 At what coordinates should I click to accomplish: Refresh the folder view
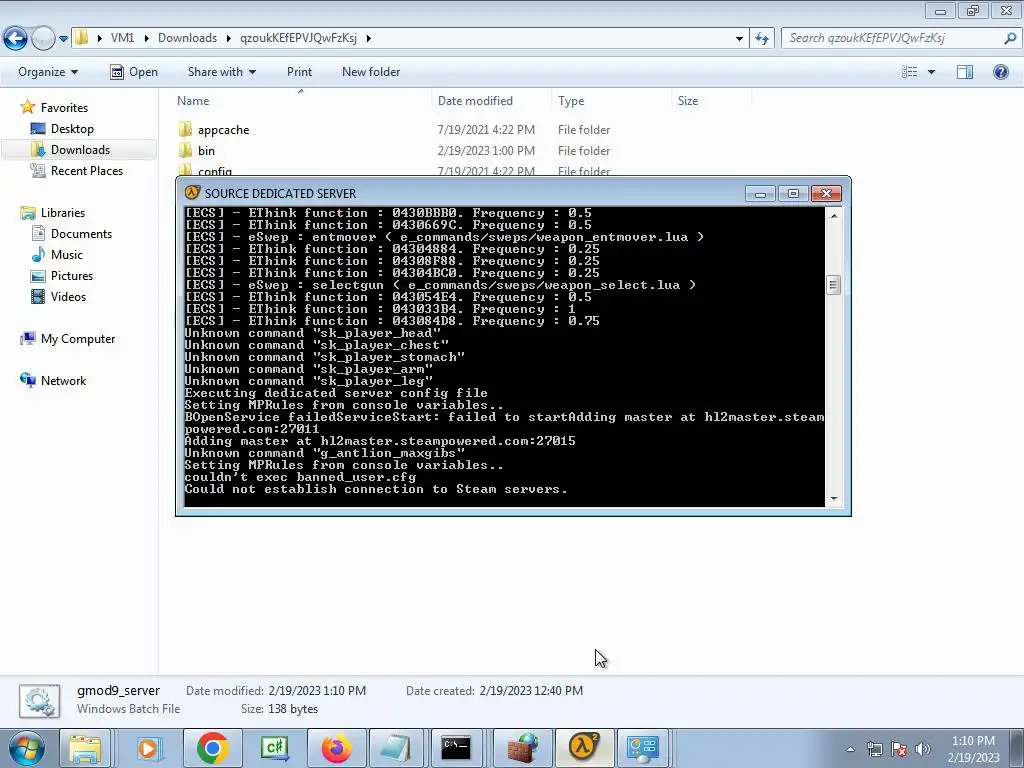click(761, 39)
